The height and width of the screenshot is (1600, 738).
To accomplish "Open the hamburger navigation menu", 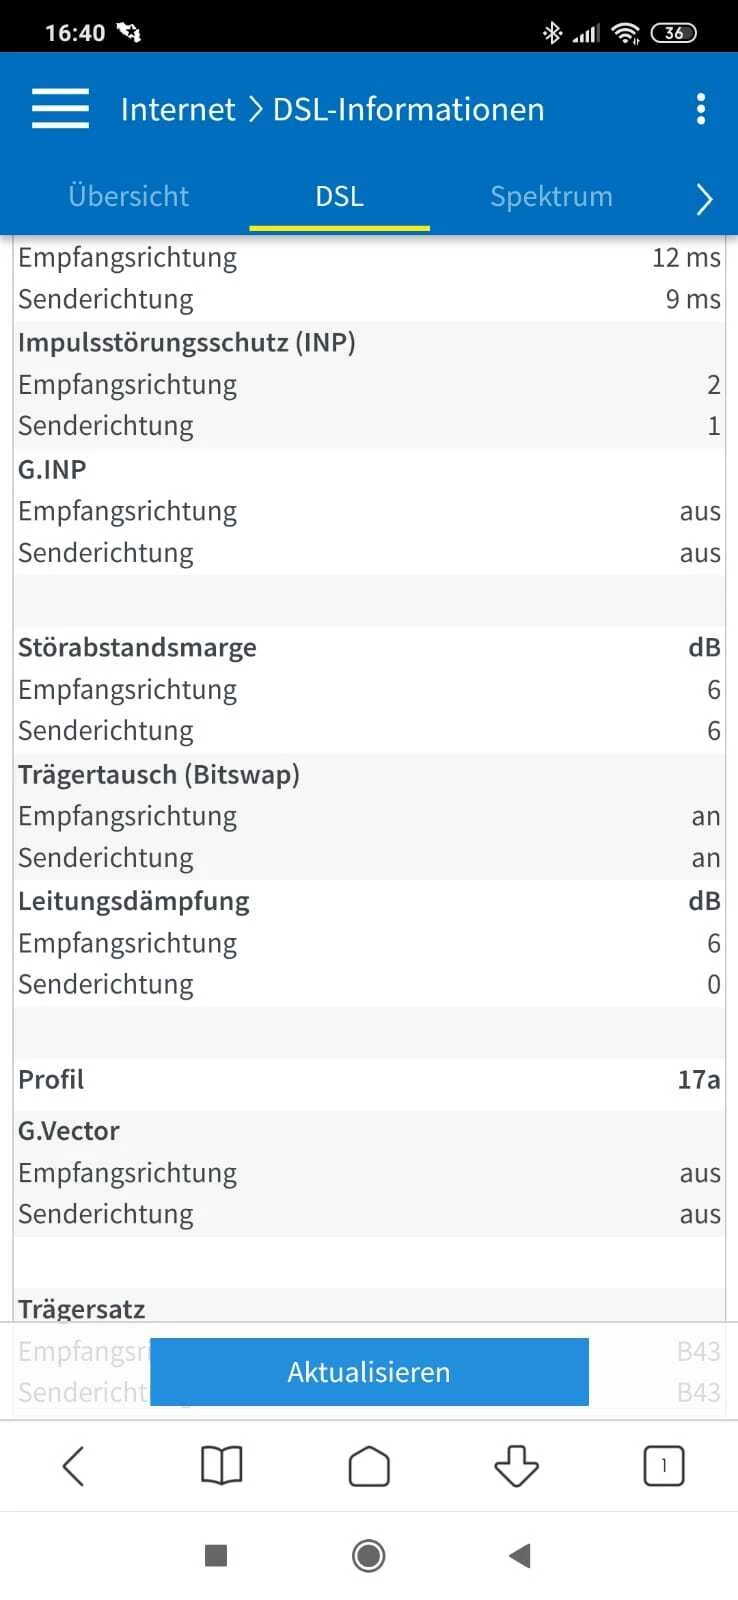I will click(x=60, y=109).
